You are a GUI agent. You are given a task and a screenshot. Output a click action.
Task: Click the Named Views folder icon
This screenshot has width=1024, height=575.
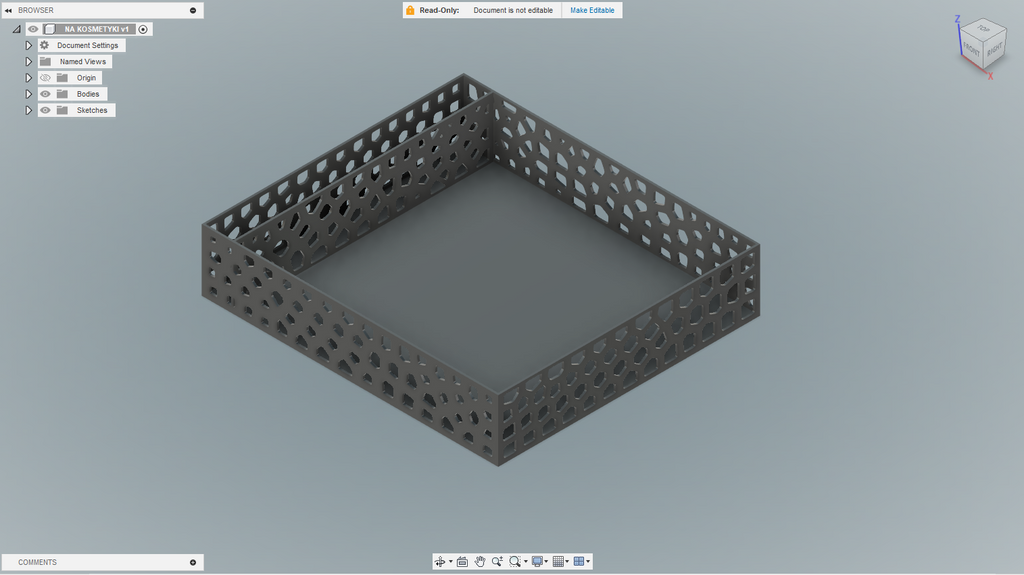[45, 61]
